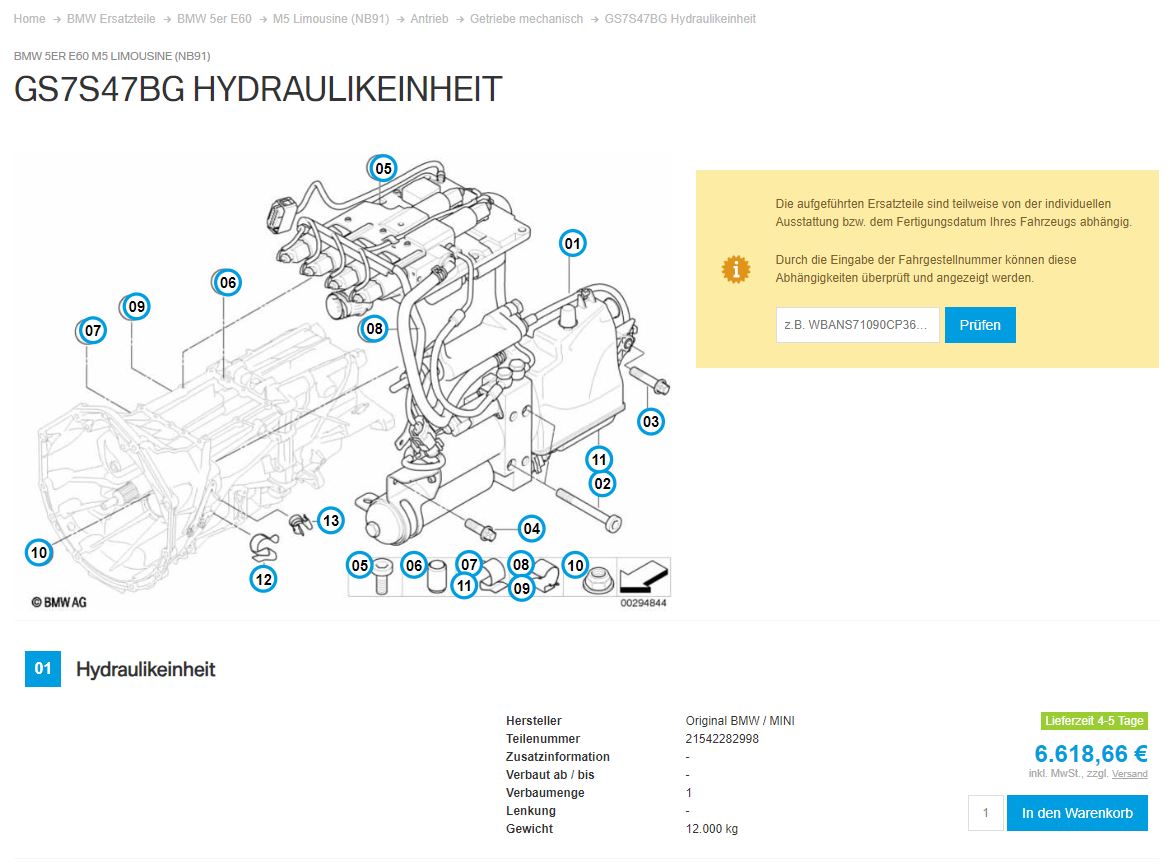
Task: Go to the Home breadcrumb
Action: pos(29,19)
